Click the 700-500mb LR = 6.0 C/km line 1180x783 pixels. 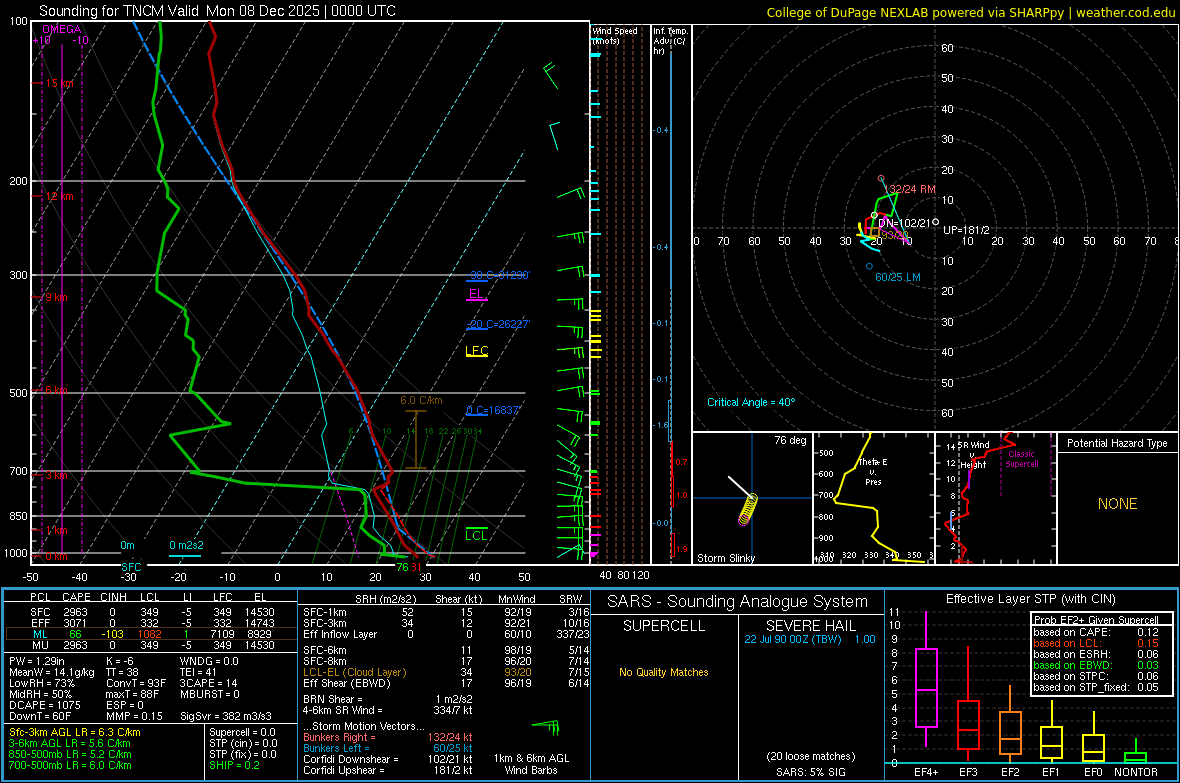pyautogui.click(x=70, y=765)
